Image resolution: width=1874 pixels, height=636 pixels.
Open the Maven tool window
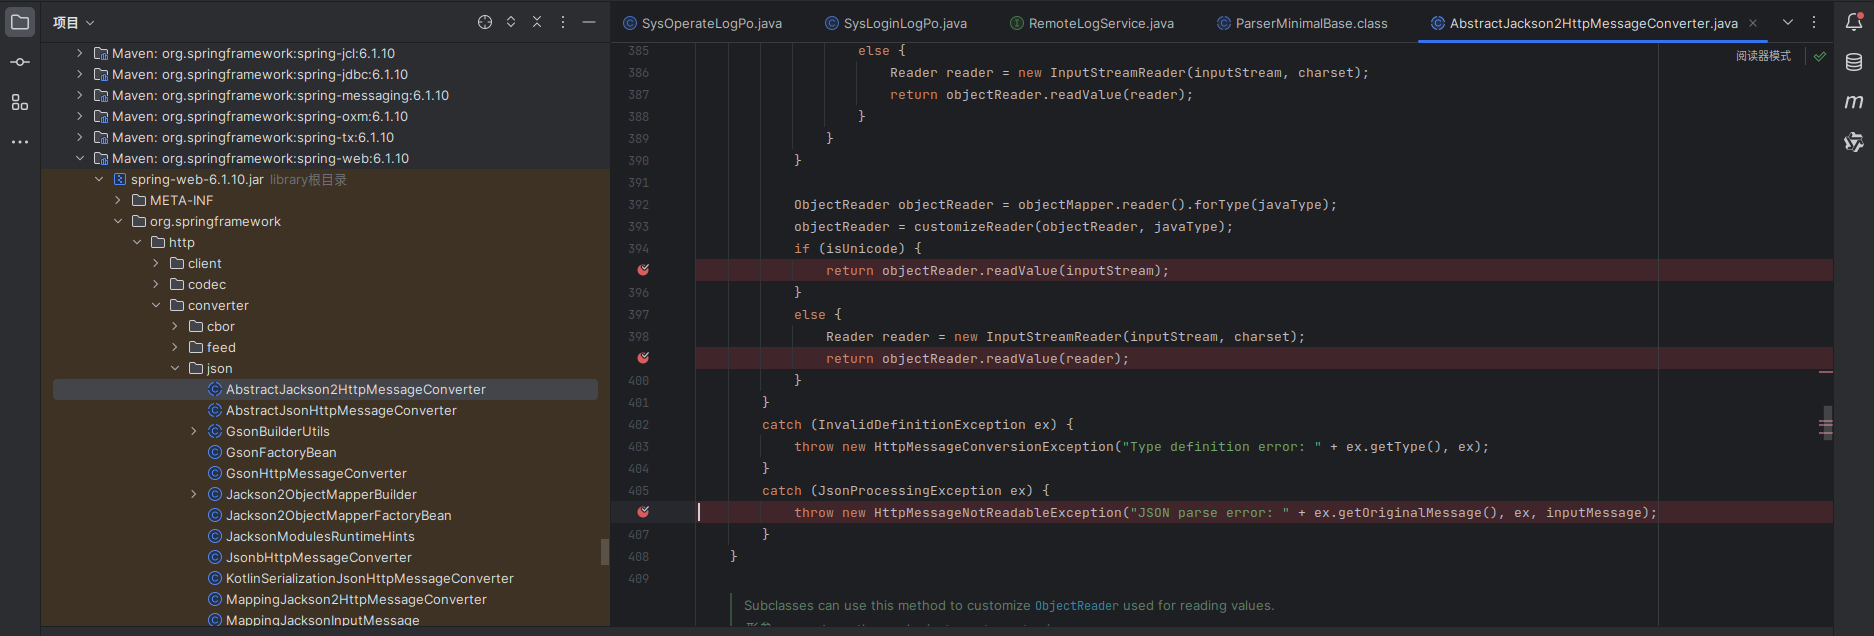[1854, 102]
